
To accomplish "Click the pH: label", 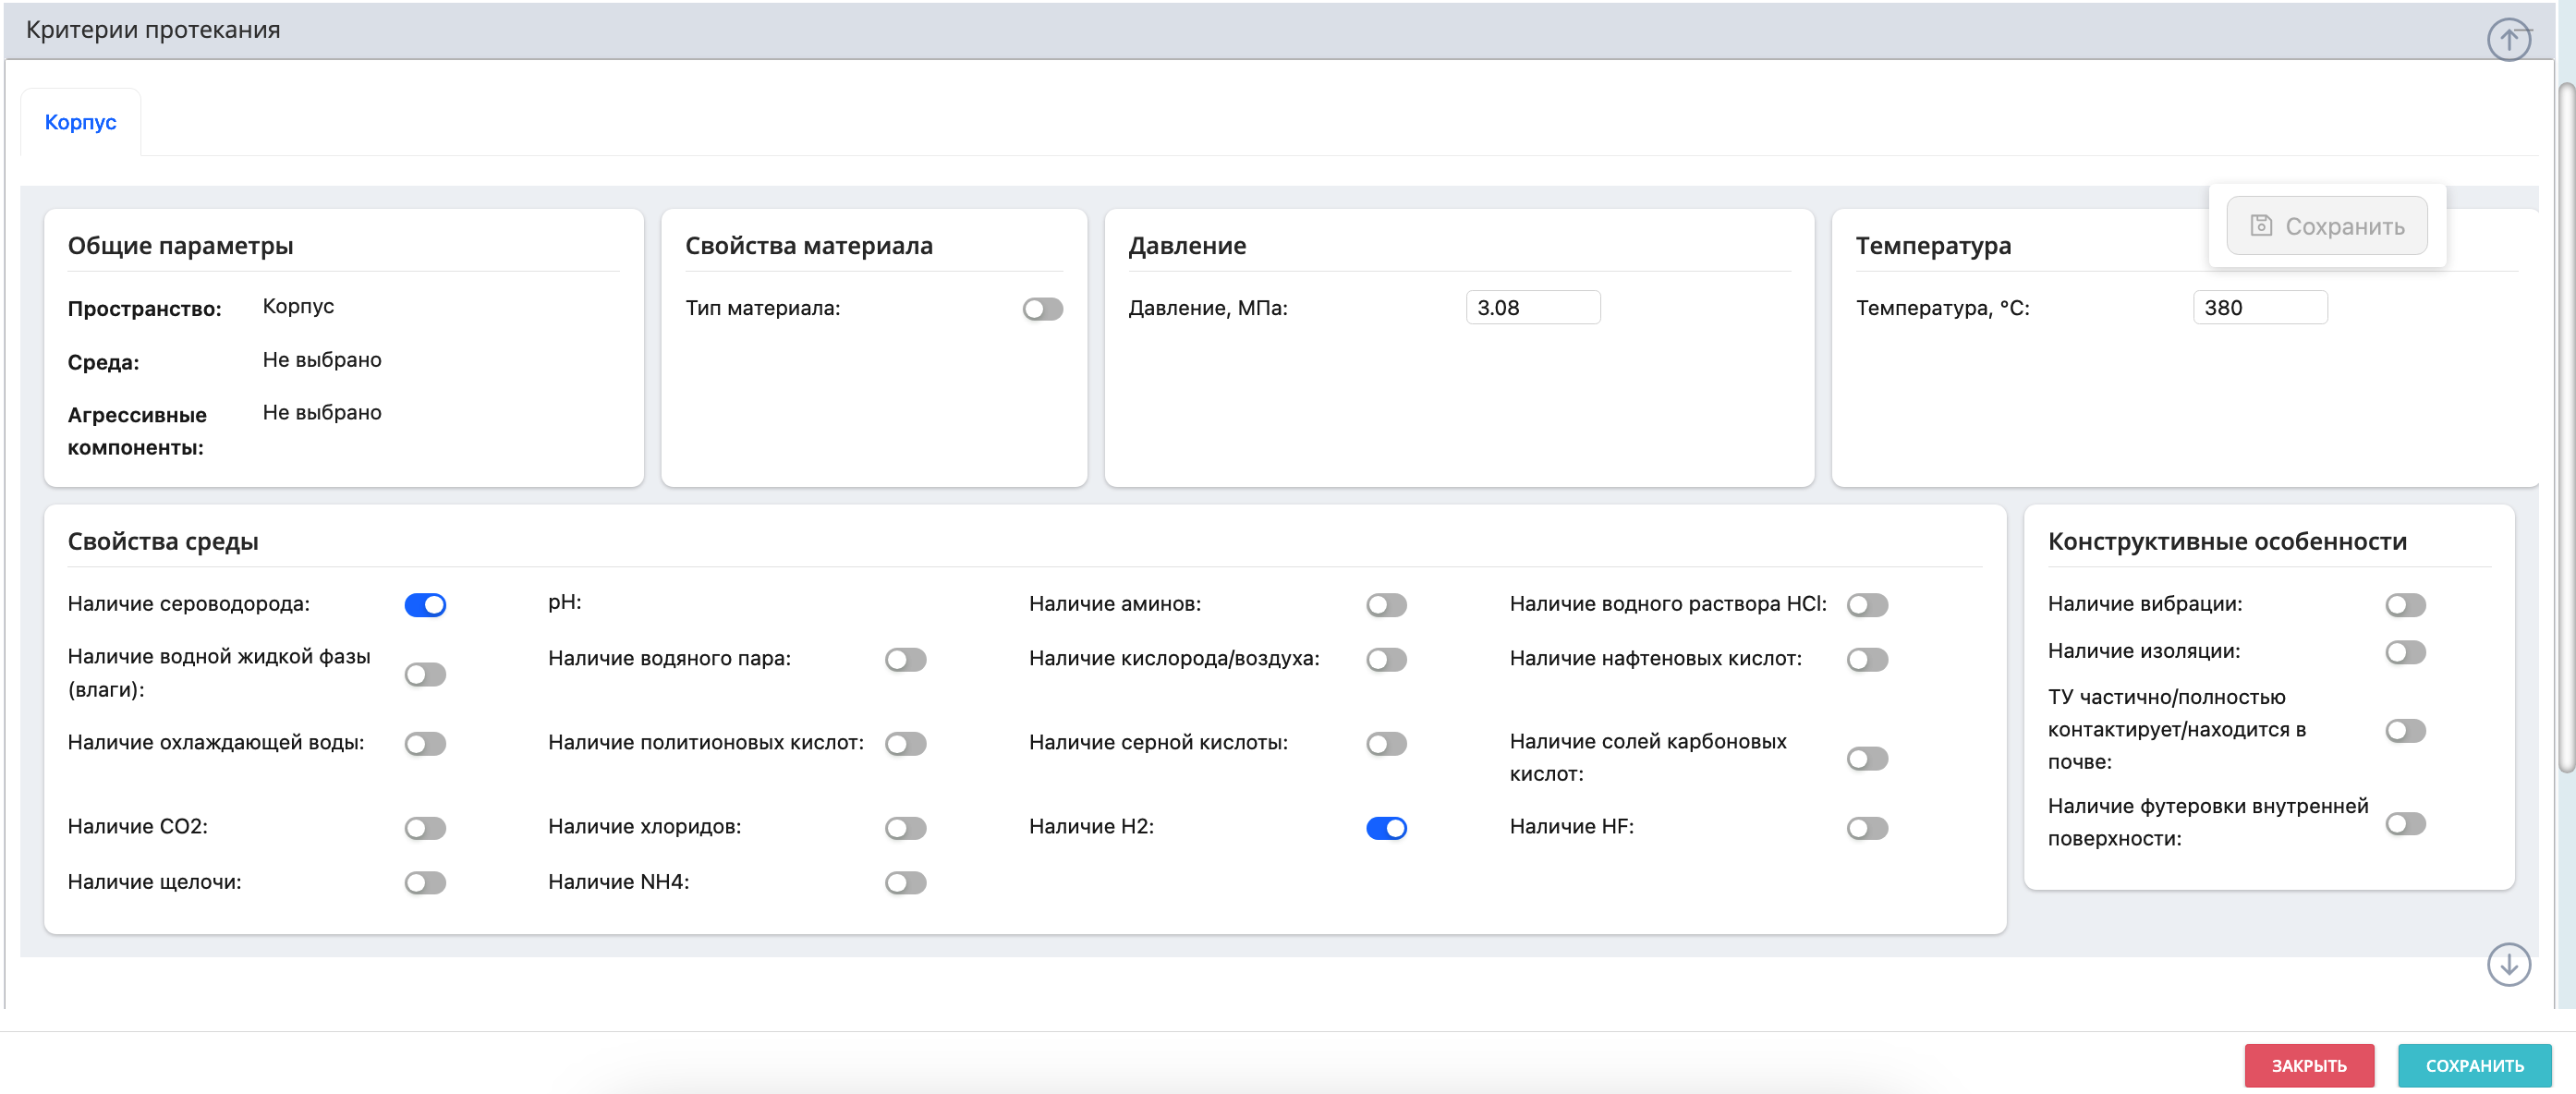I will tap(564, 602).
